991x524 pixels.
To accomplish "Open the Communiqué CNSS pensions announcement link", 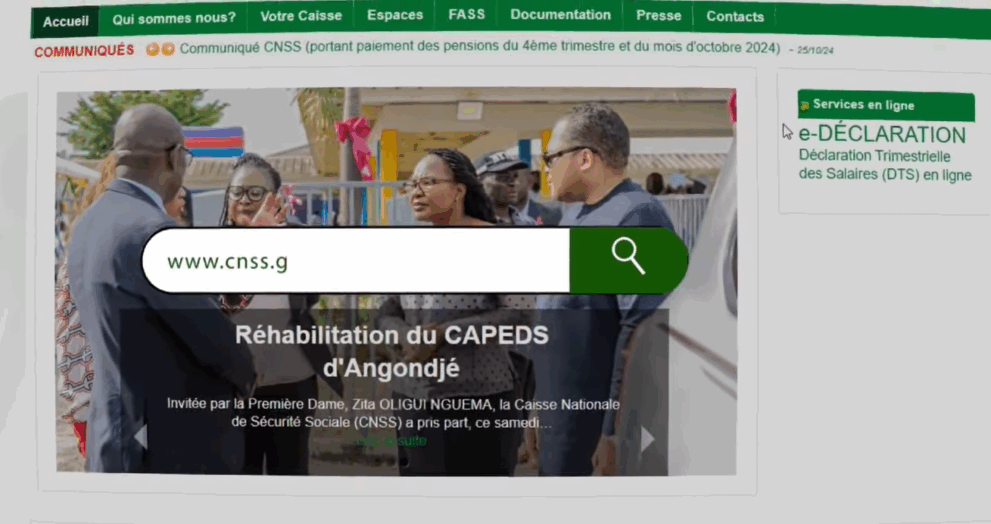I will click(480, 47).
